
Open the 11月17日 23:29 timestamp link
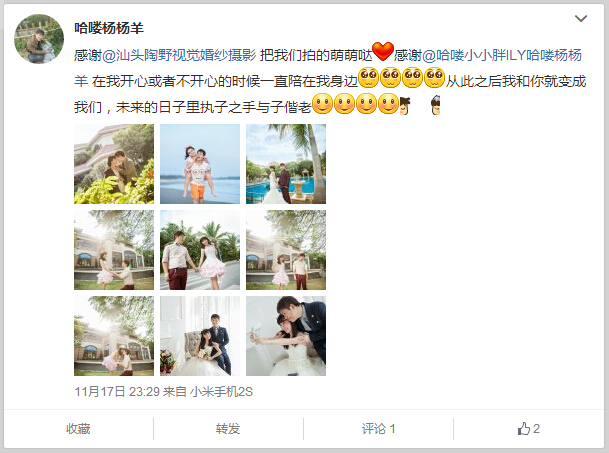[x=117, y=391]
